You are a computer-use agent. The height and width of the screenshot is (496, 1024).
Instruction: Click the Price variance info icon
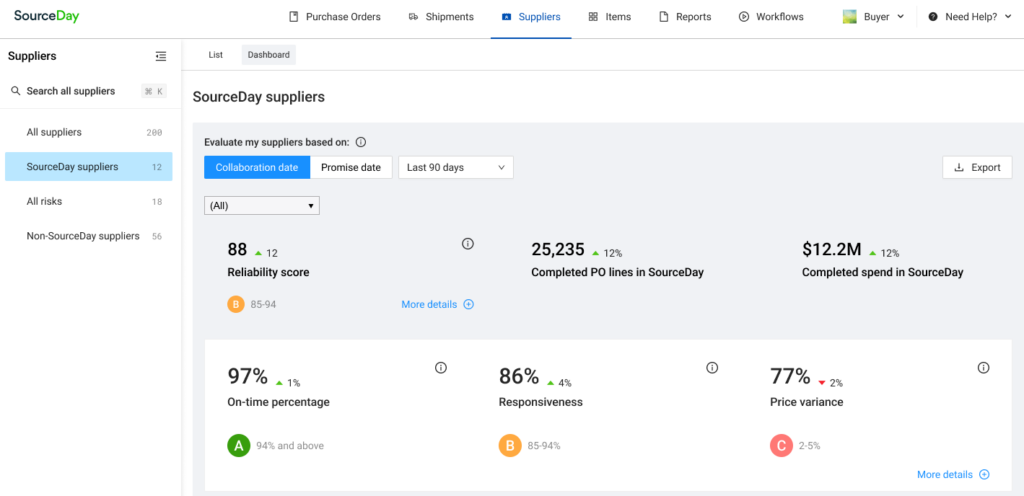click(x=983, y=368)
